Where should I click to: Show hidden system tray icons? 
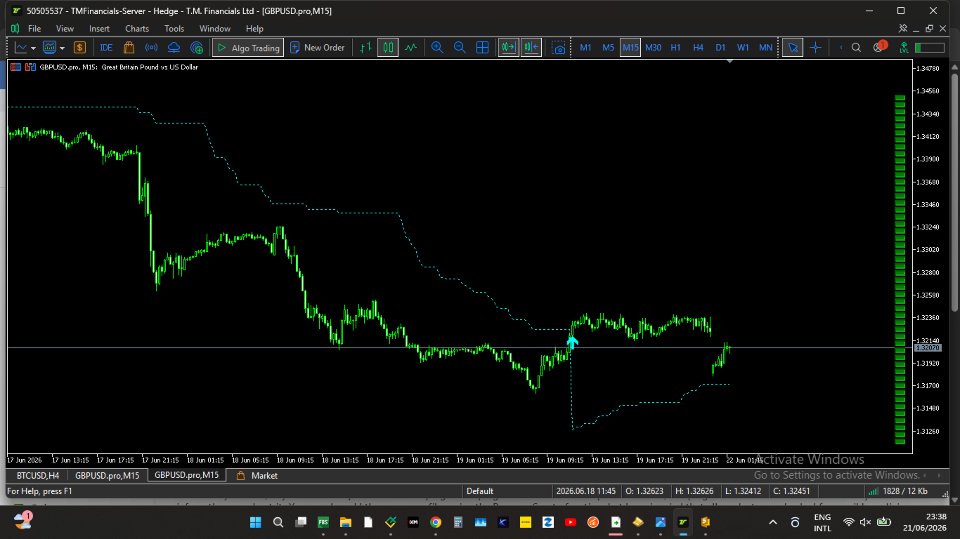(x=773, y=522)
